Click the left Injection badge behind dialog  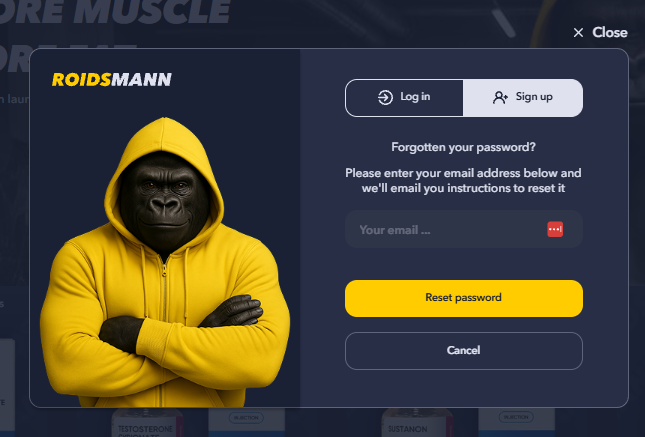[x=246, y=418]
